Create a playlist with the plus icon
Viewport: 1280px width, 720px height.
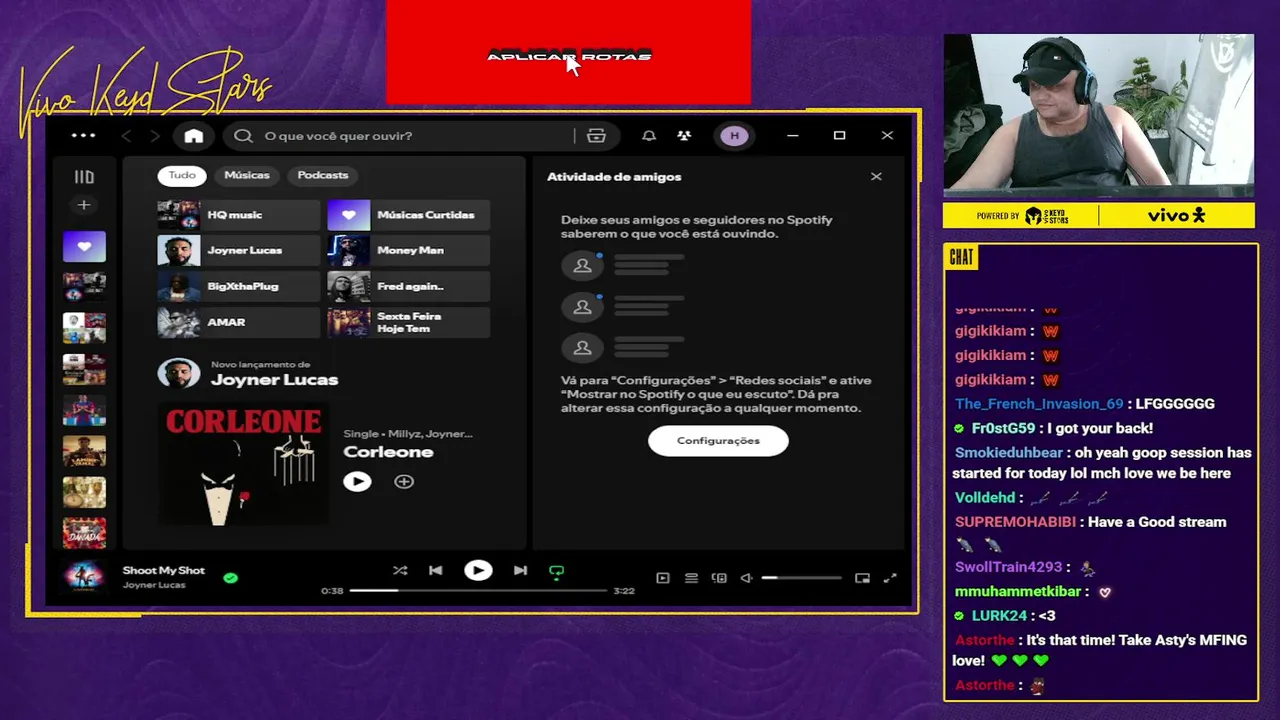(x=84, y=205)
